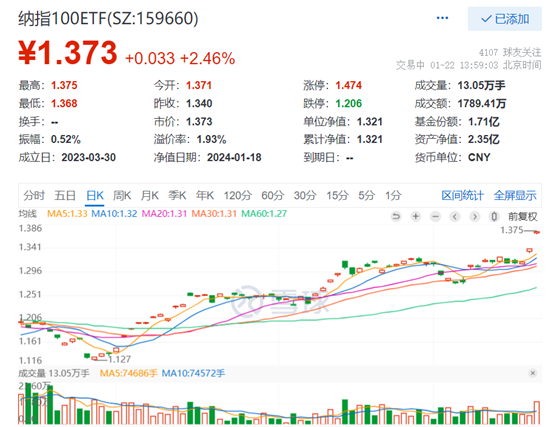
Task: Switch to the 30分 interval tab
Action: pyautogui.click(x=305, y=195)
